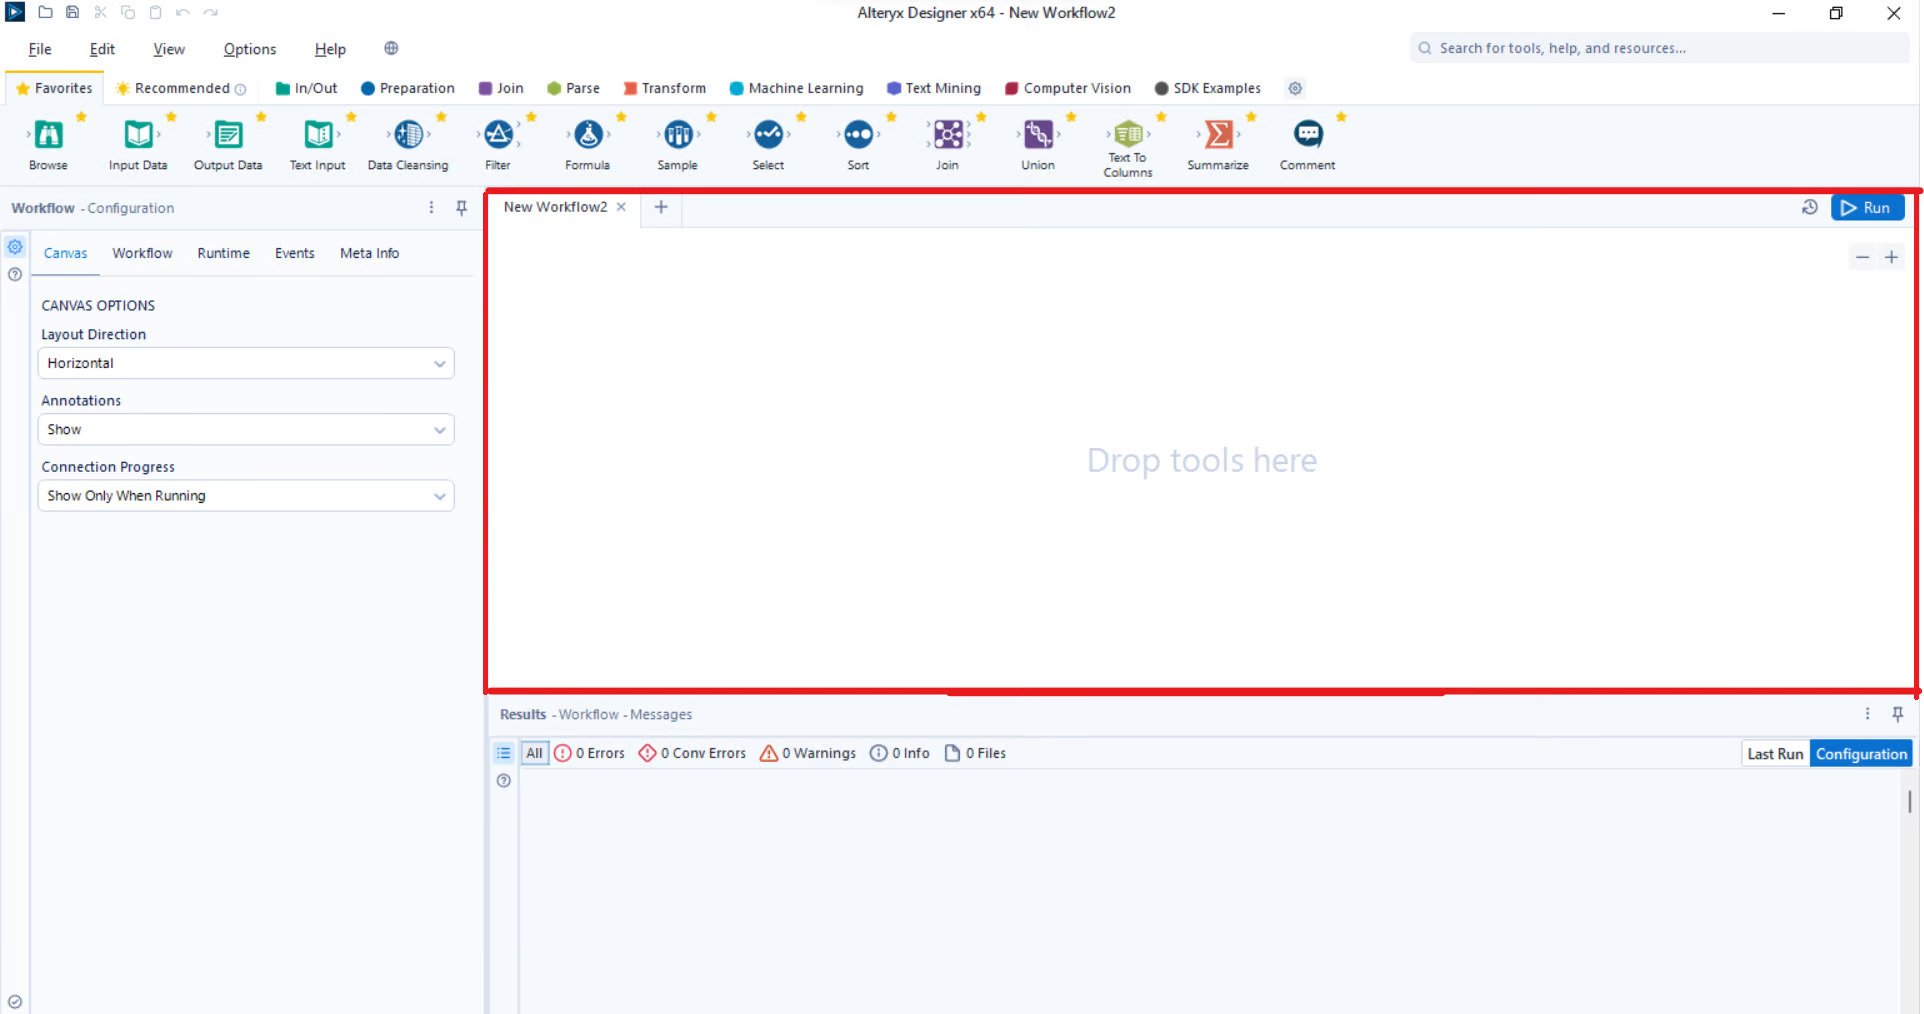Image resolution: width=1924 pixels, height=1014 pixels.
Task: Select the Browse tool icon
Action: [48, 135]
